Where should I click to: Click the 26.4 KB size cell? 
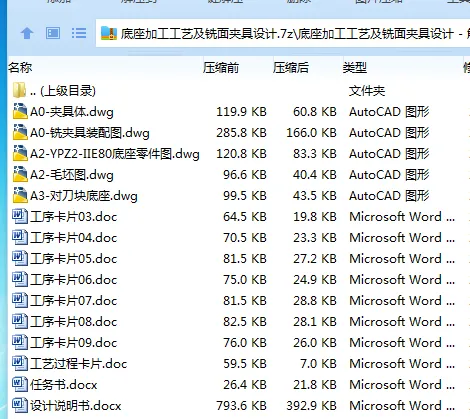tap(245, 384)
